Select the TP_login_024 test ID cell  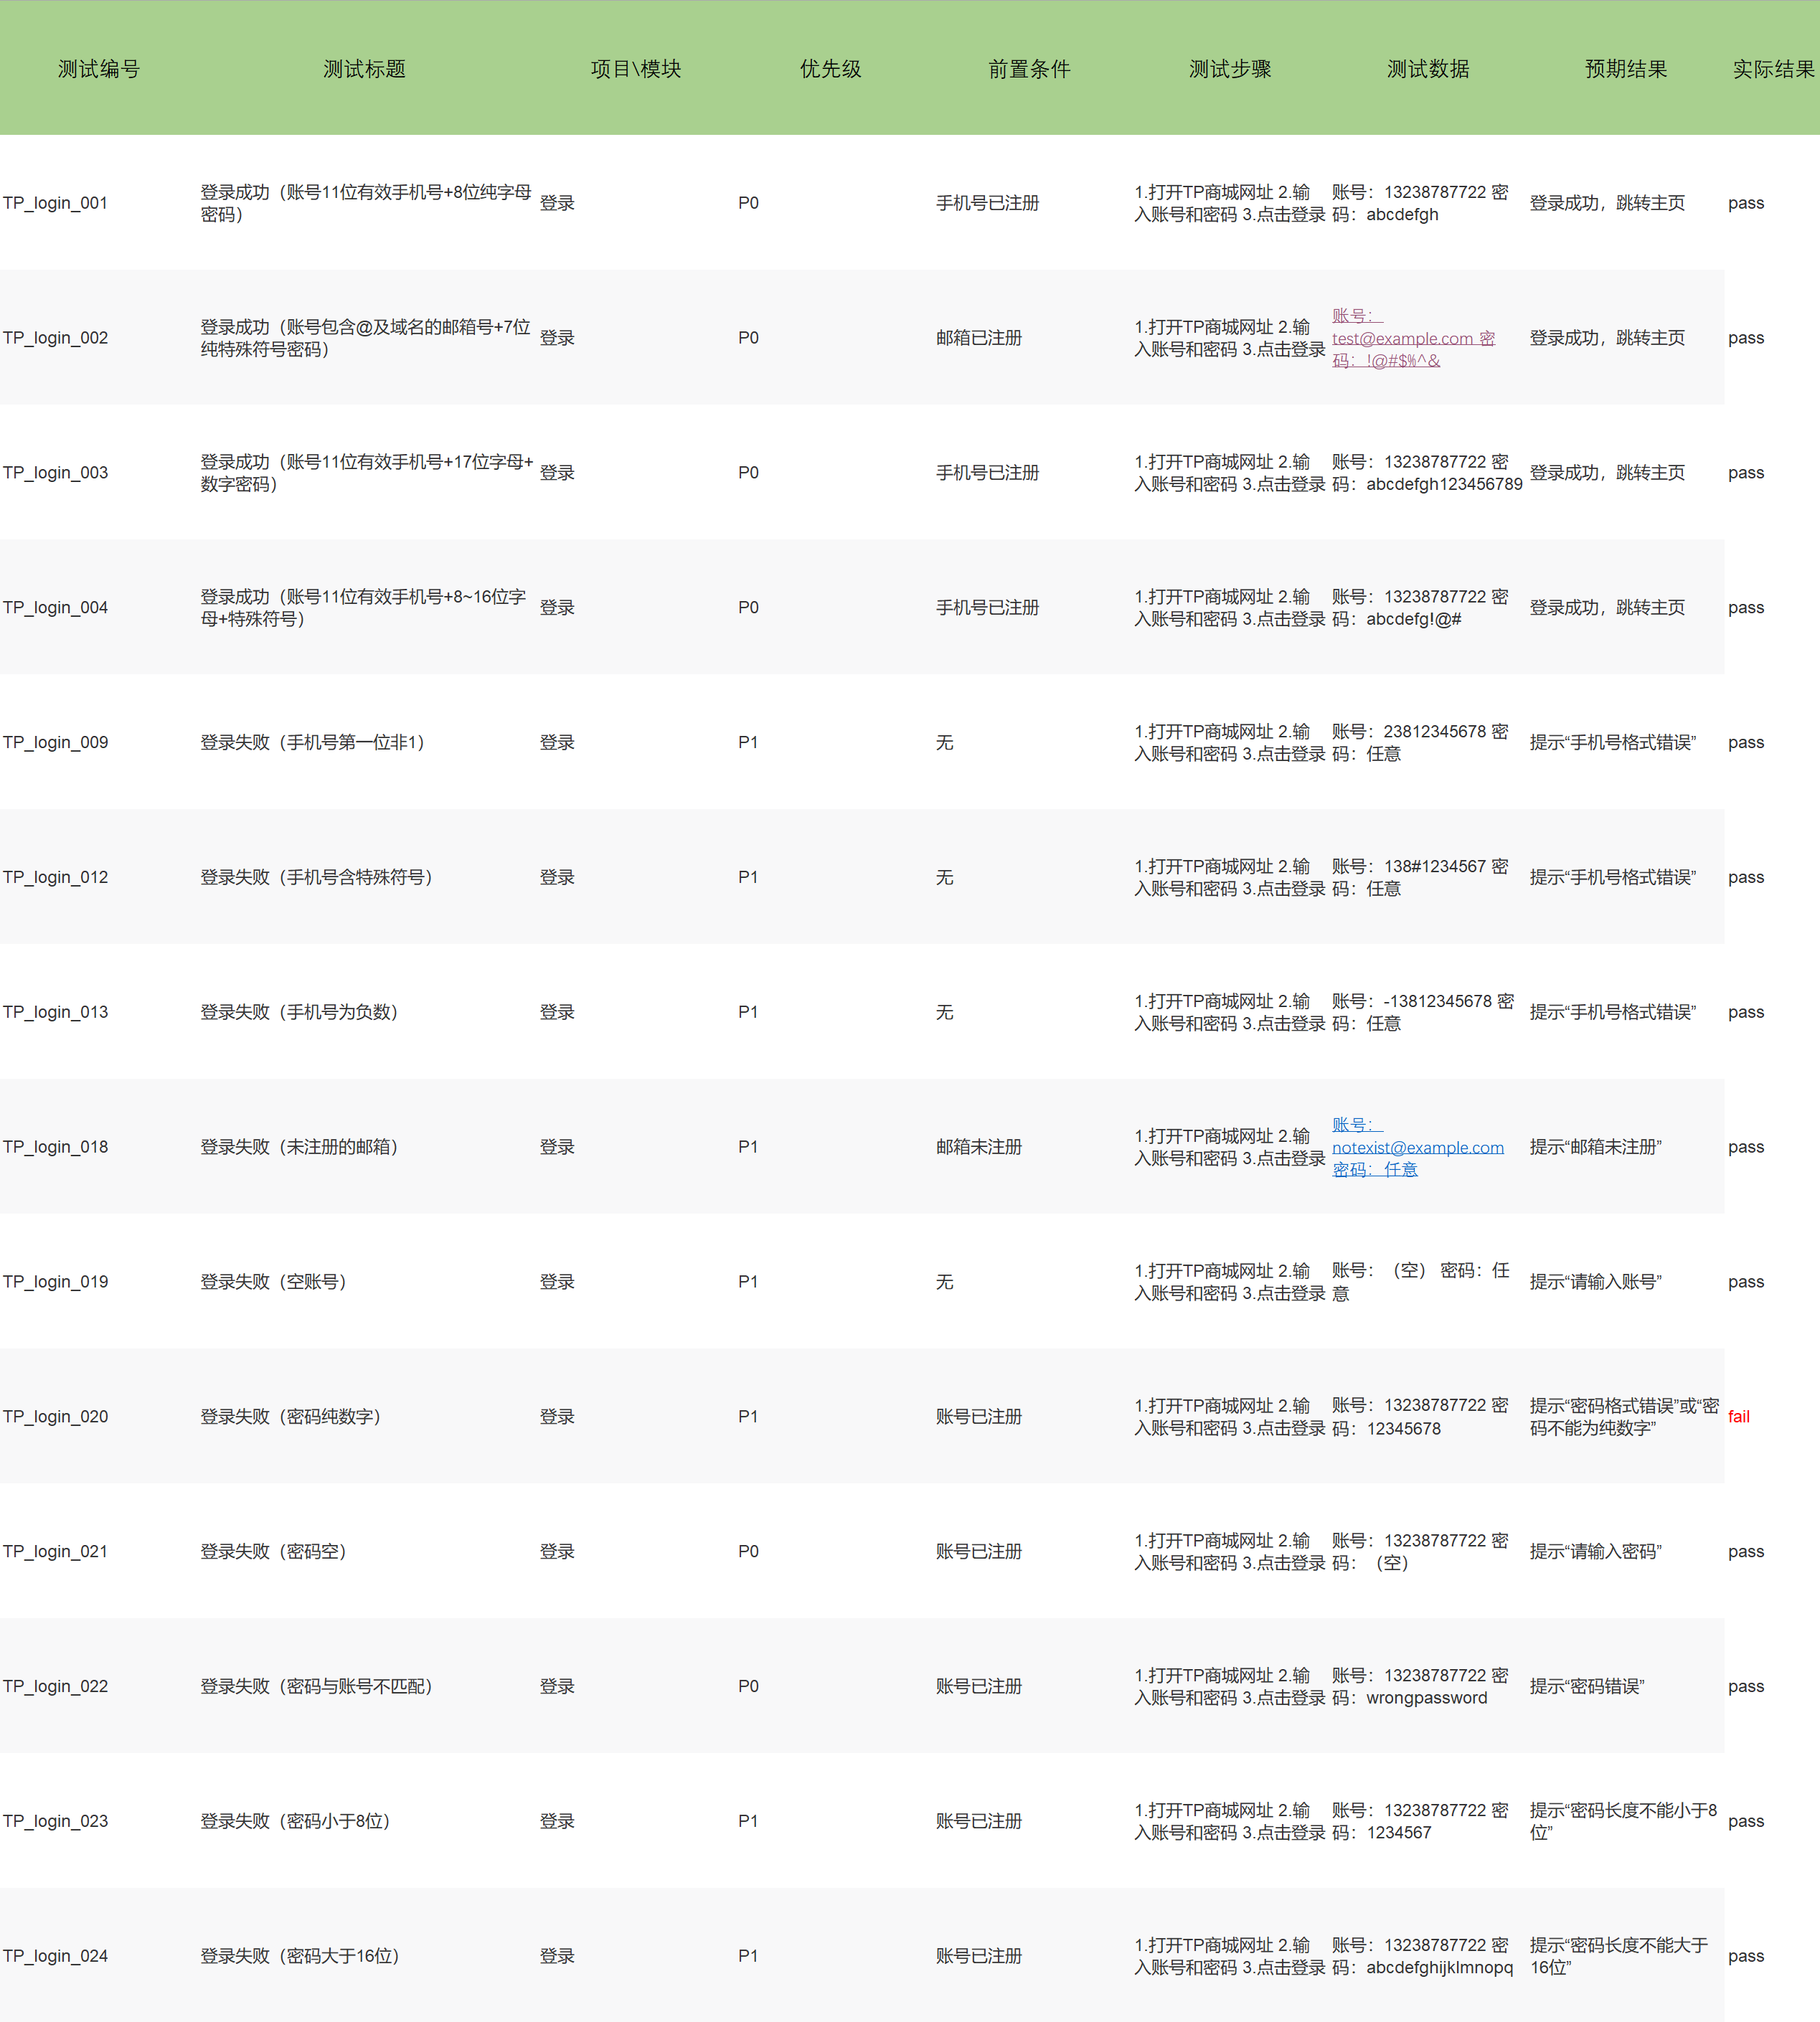pyautogui.click(x=55, y=1956)
